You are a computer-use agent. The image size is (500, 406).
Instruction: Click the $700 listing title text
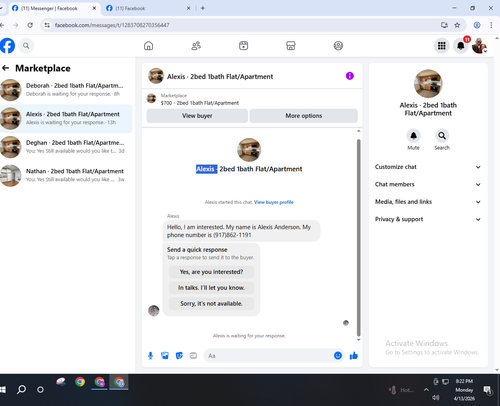200,103
